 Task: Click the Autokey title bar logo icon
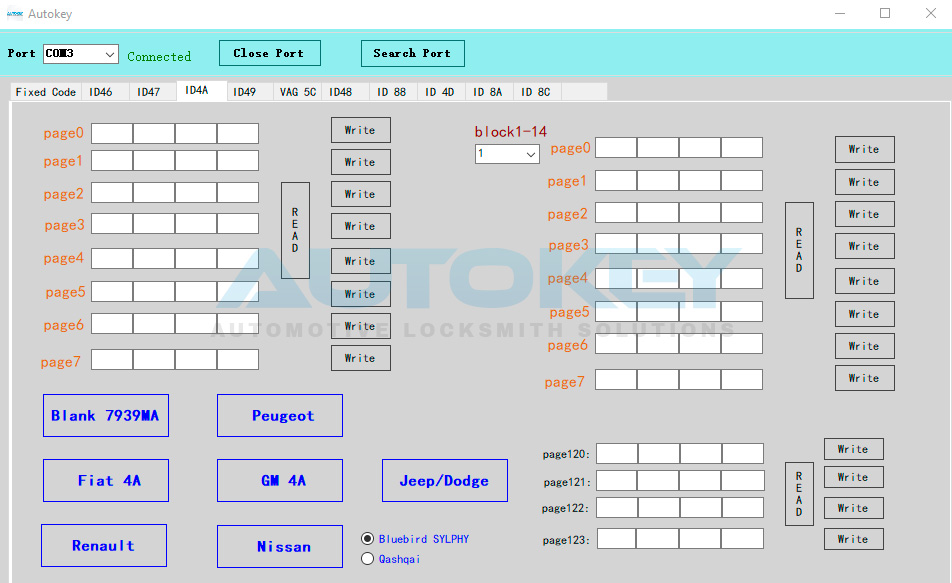click(15, 13)
